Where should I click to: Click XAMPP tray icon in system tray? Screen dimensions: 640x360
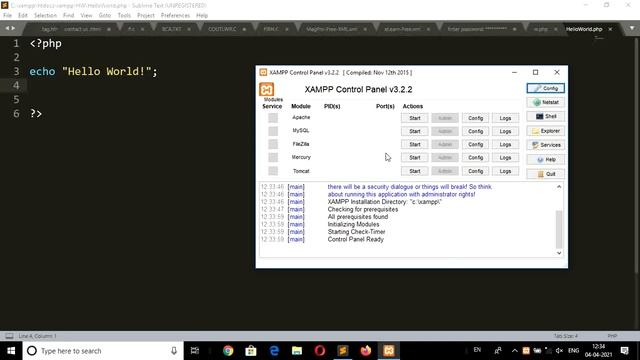[526, 351]
